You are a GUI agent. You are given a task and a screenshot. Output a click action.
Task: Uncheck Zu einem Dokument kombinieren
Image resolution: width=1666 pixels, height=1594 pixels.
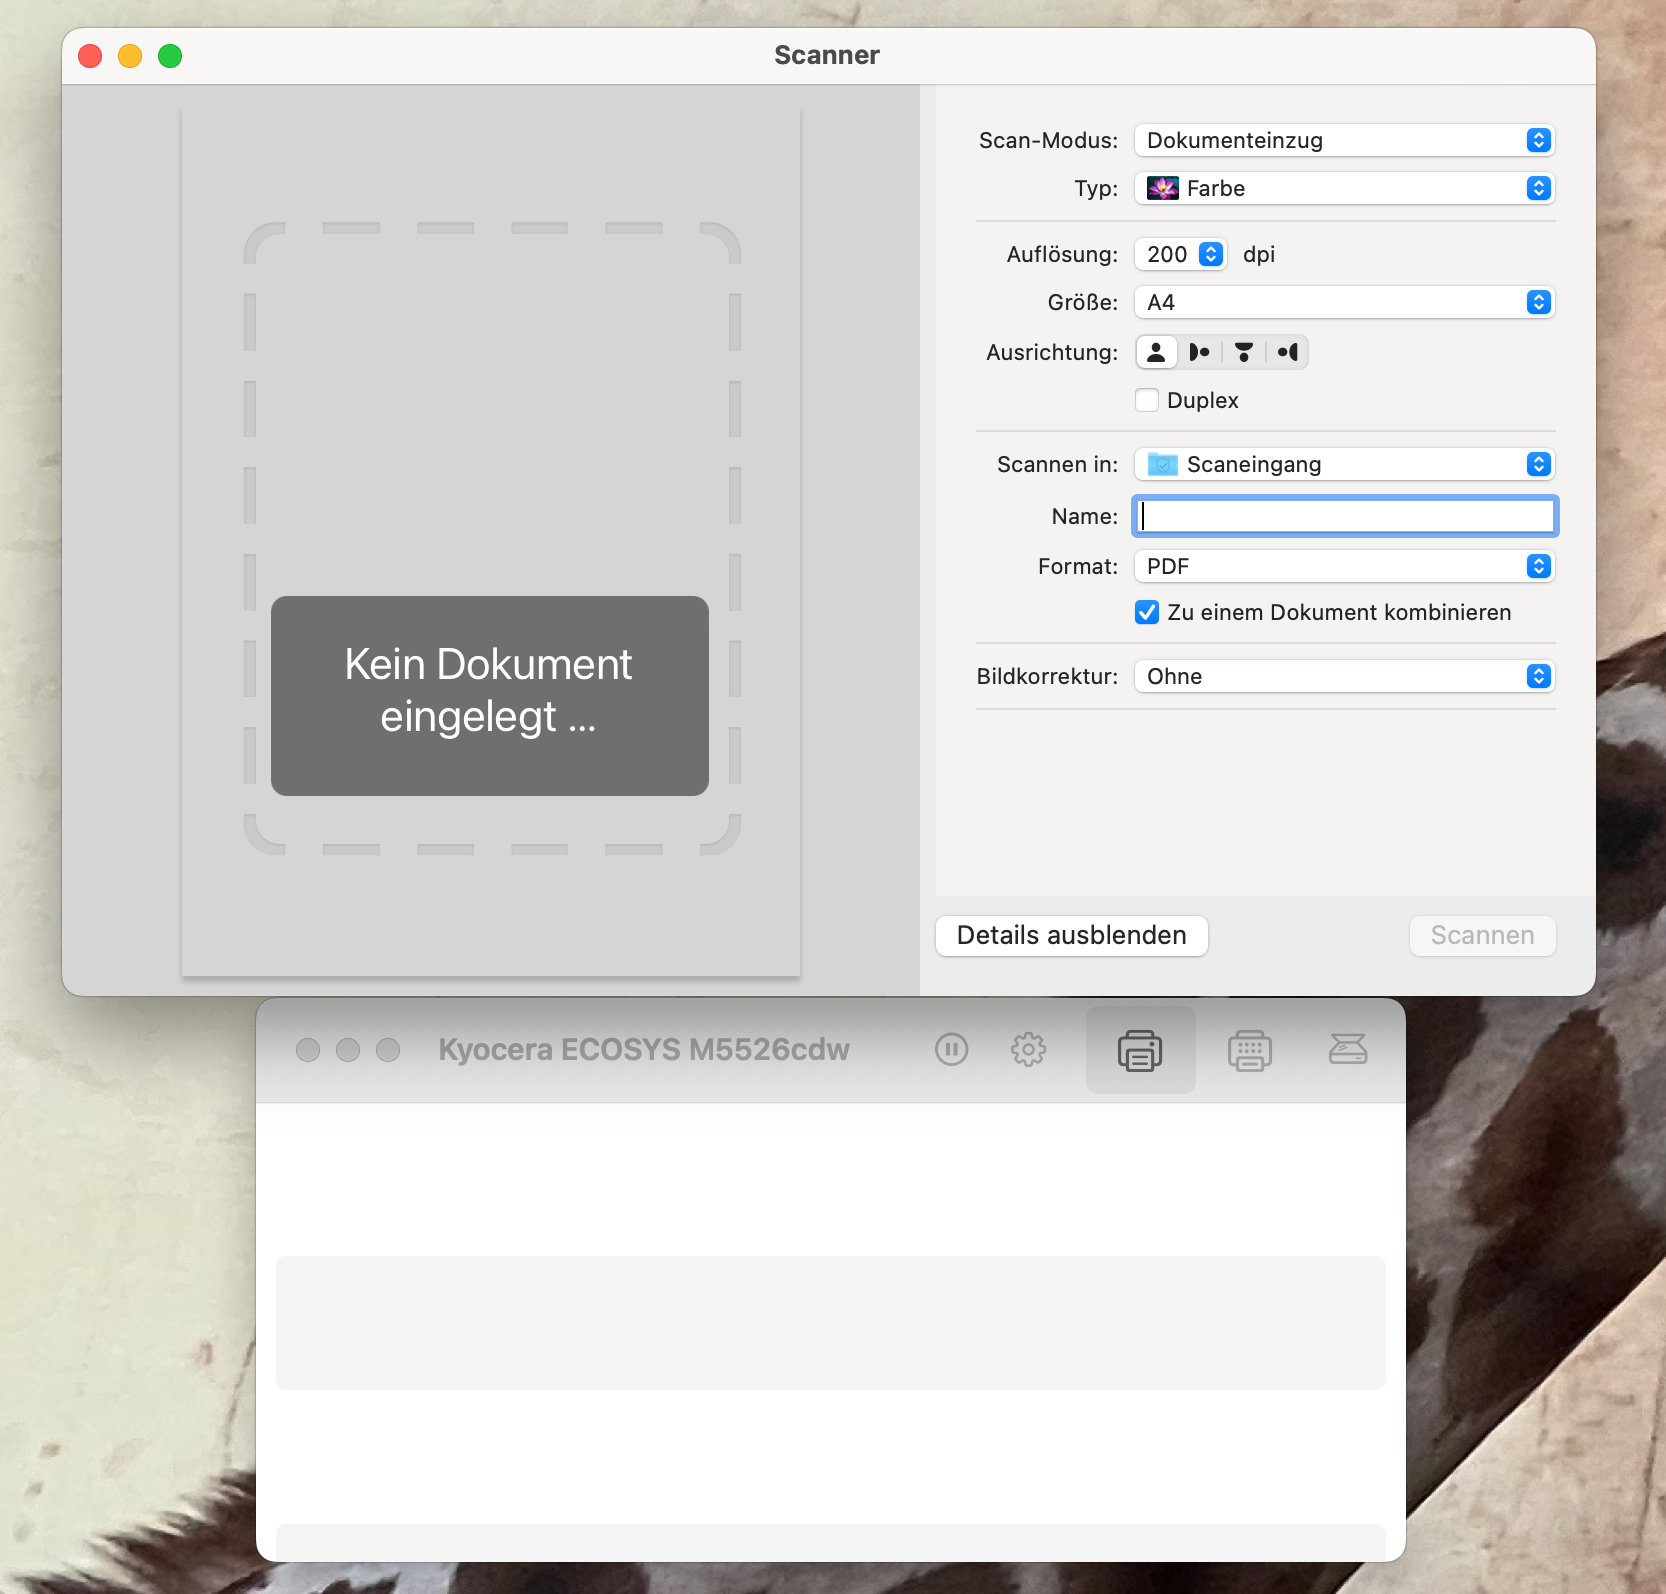(x=1147, y=612)
